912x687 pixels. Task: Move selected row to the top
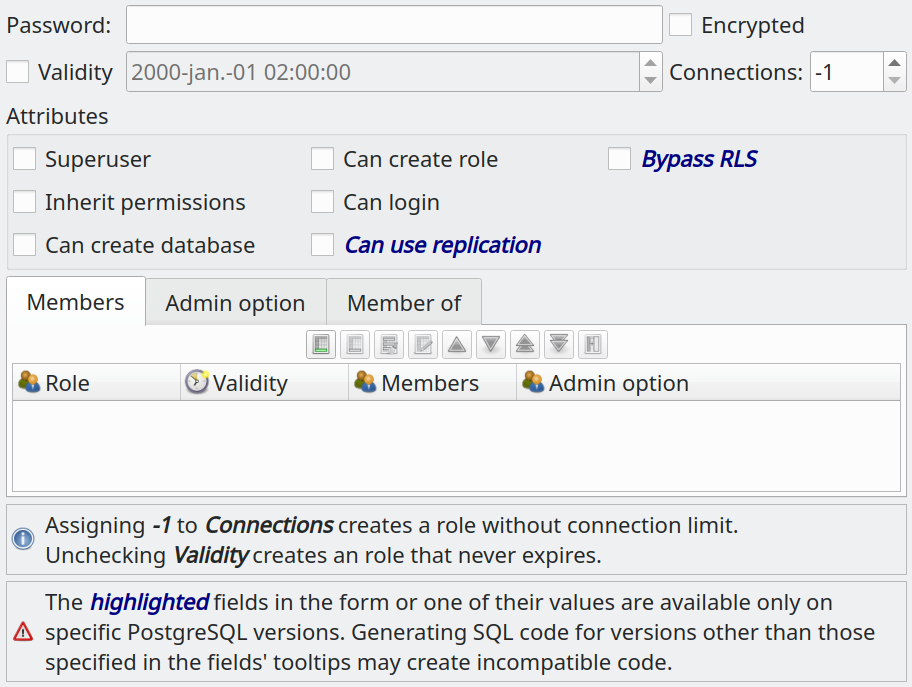click(525, 344)
